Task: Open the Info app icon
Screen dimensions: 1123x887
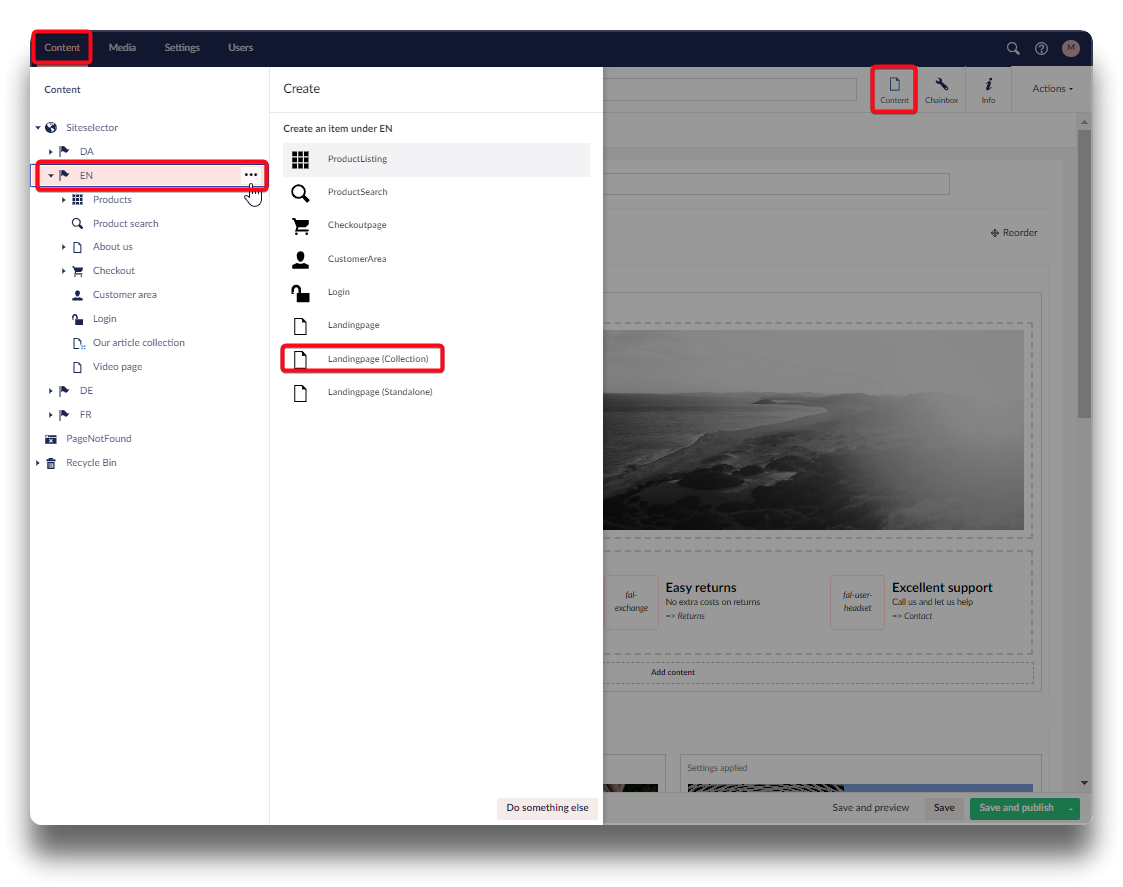Action: tap(988, 90)
